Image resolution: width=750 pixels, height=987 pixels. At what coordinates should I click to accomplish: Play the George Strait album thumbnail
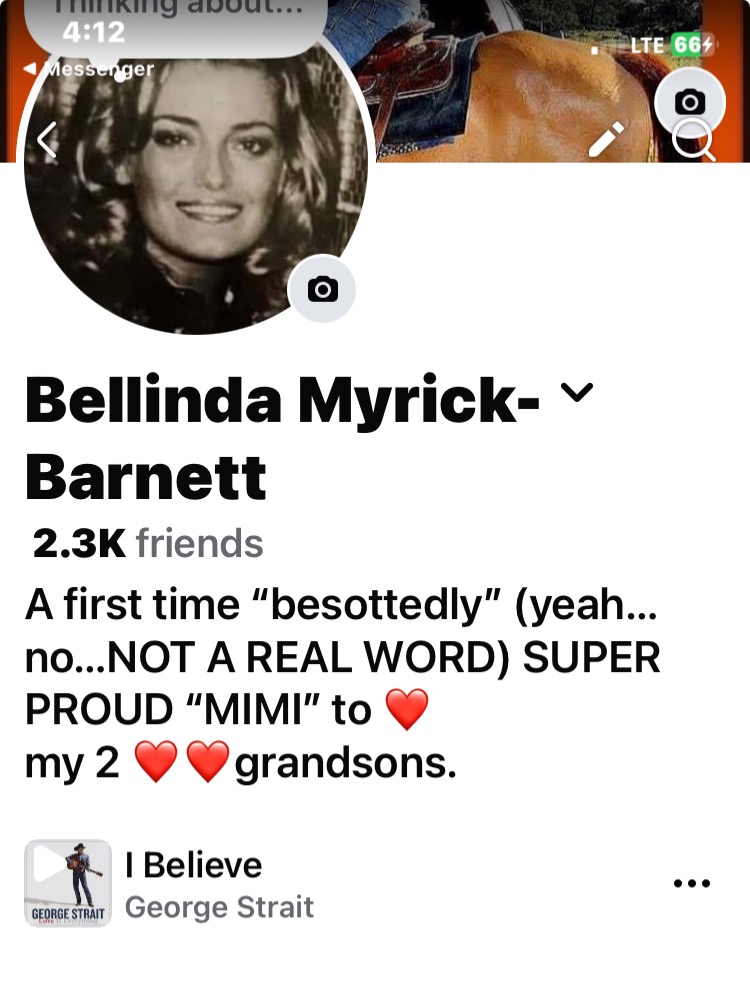click(x=68, y=883)
